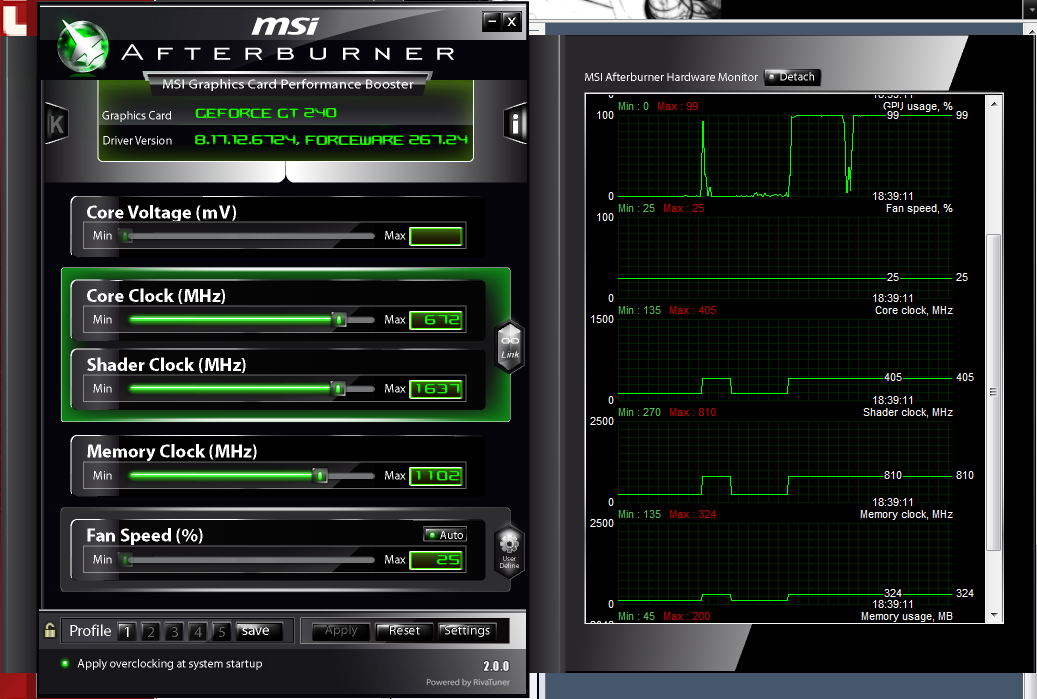Click the MSI Graphics Card Performance Booster banner

click(288, 84)
